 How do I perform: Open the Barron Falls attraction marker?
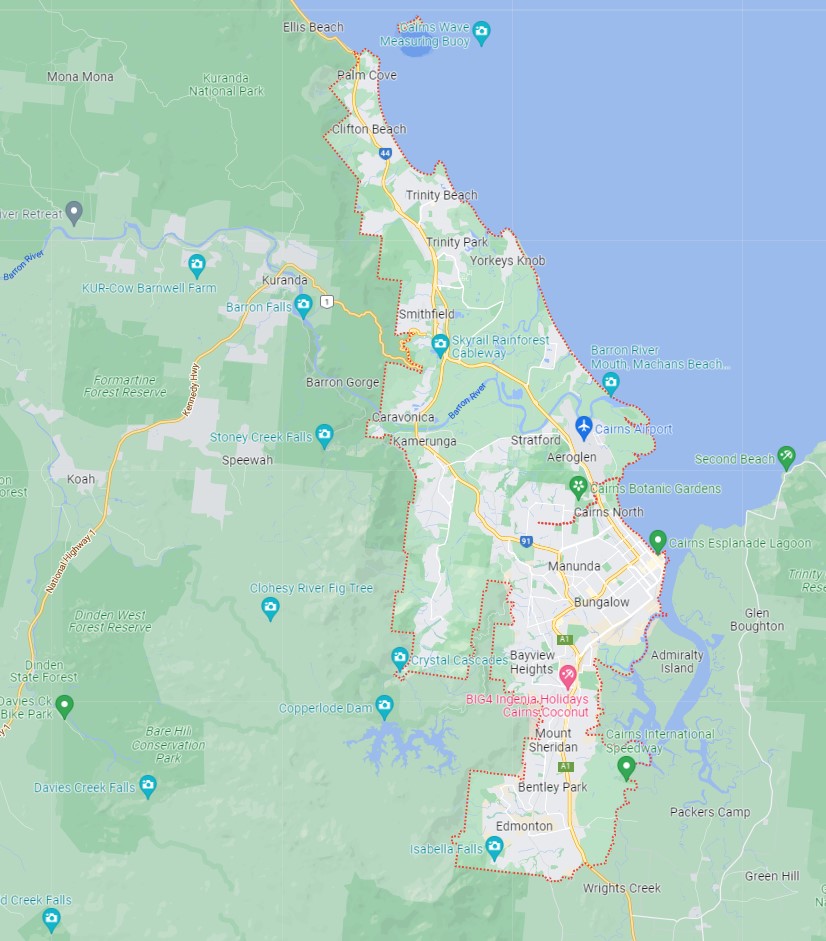click(x=303, y=305)
